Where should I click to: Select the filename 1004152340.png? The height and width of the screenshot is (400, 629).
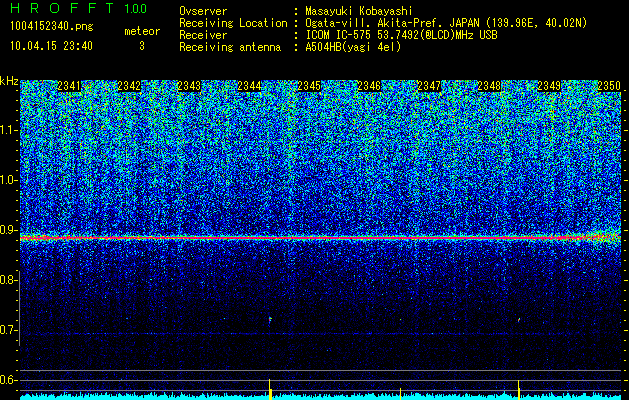click(52, 26)
